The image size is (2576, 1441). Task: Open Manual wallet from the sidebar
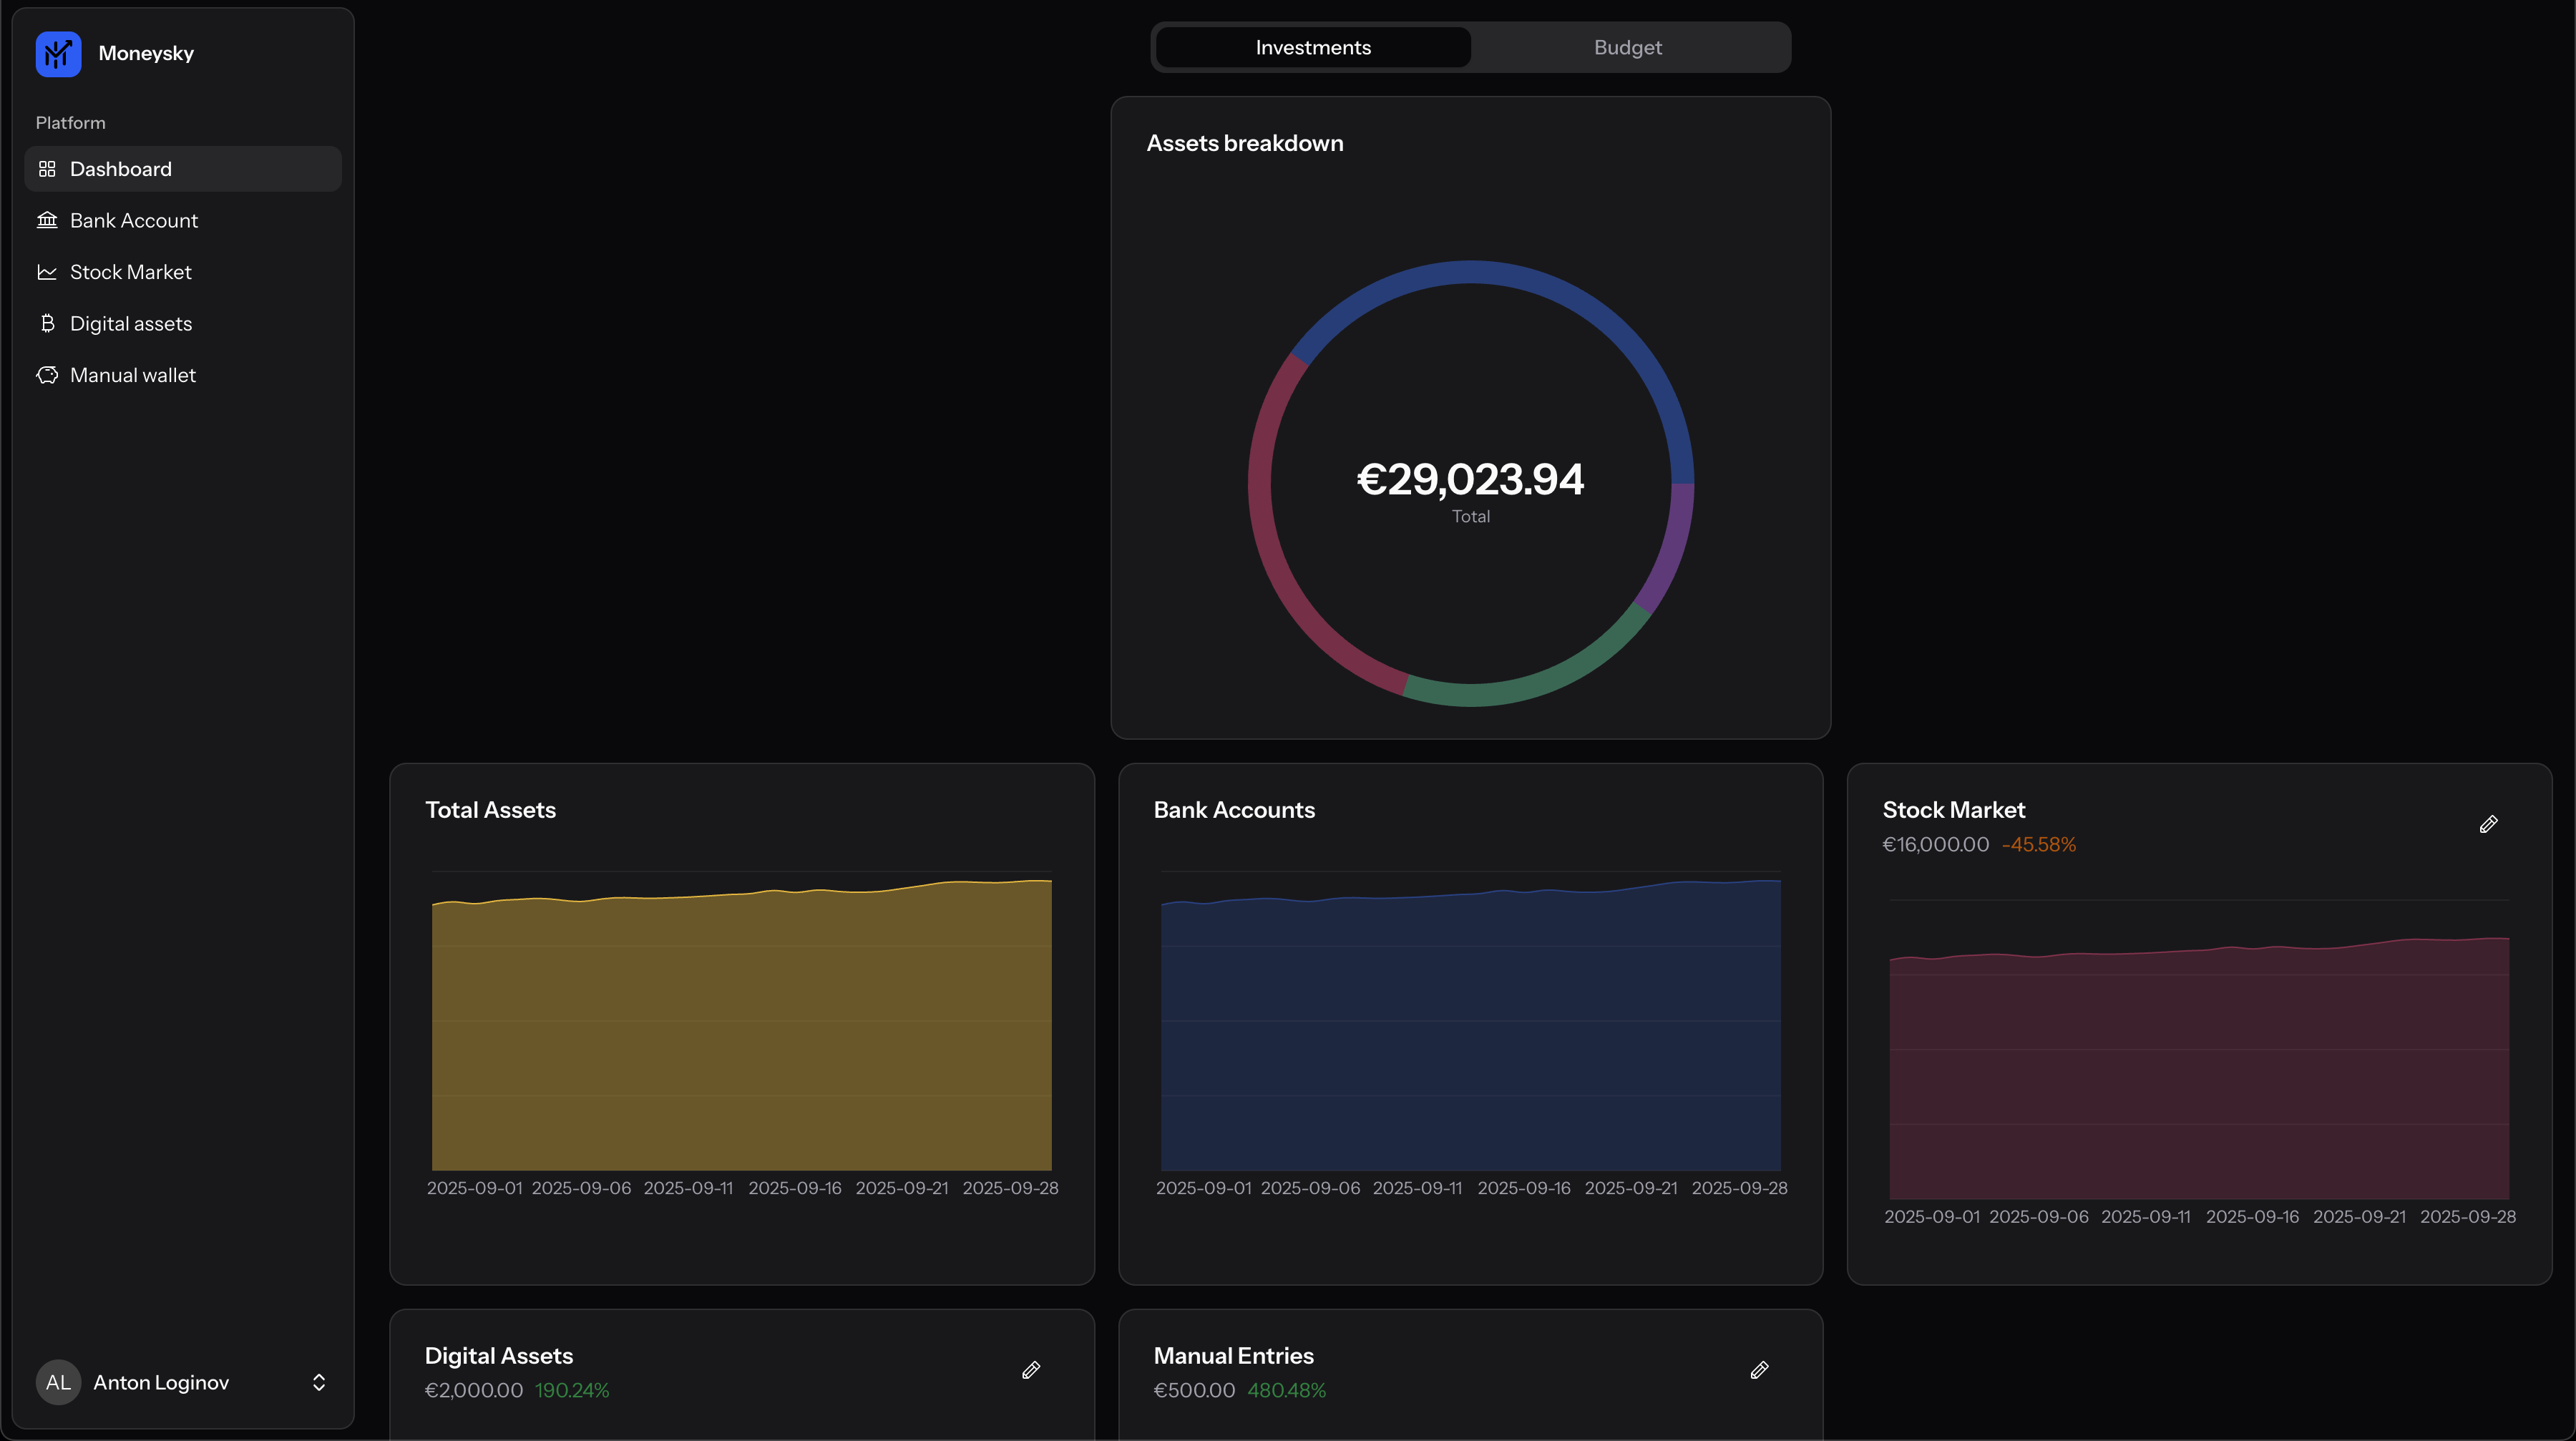click(132, 375)
